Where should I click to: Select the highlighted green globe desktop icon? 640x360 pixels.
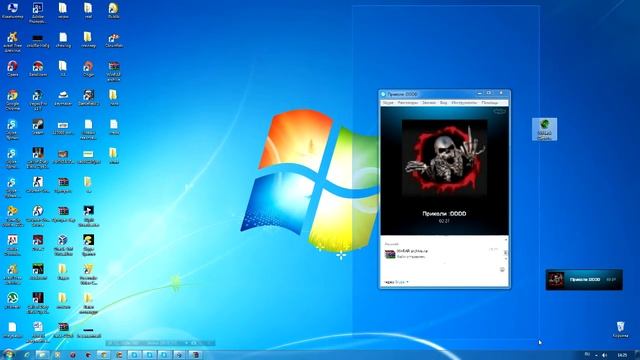[544, 129]
